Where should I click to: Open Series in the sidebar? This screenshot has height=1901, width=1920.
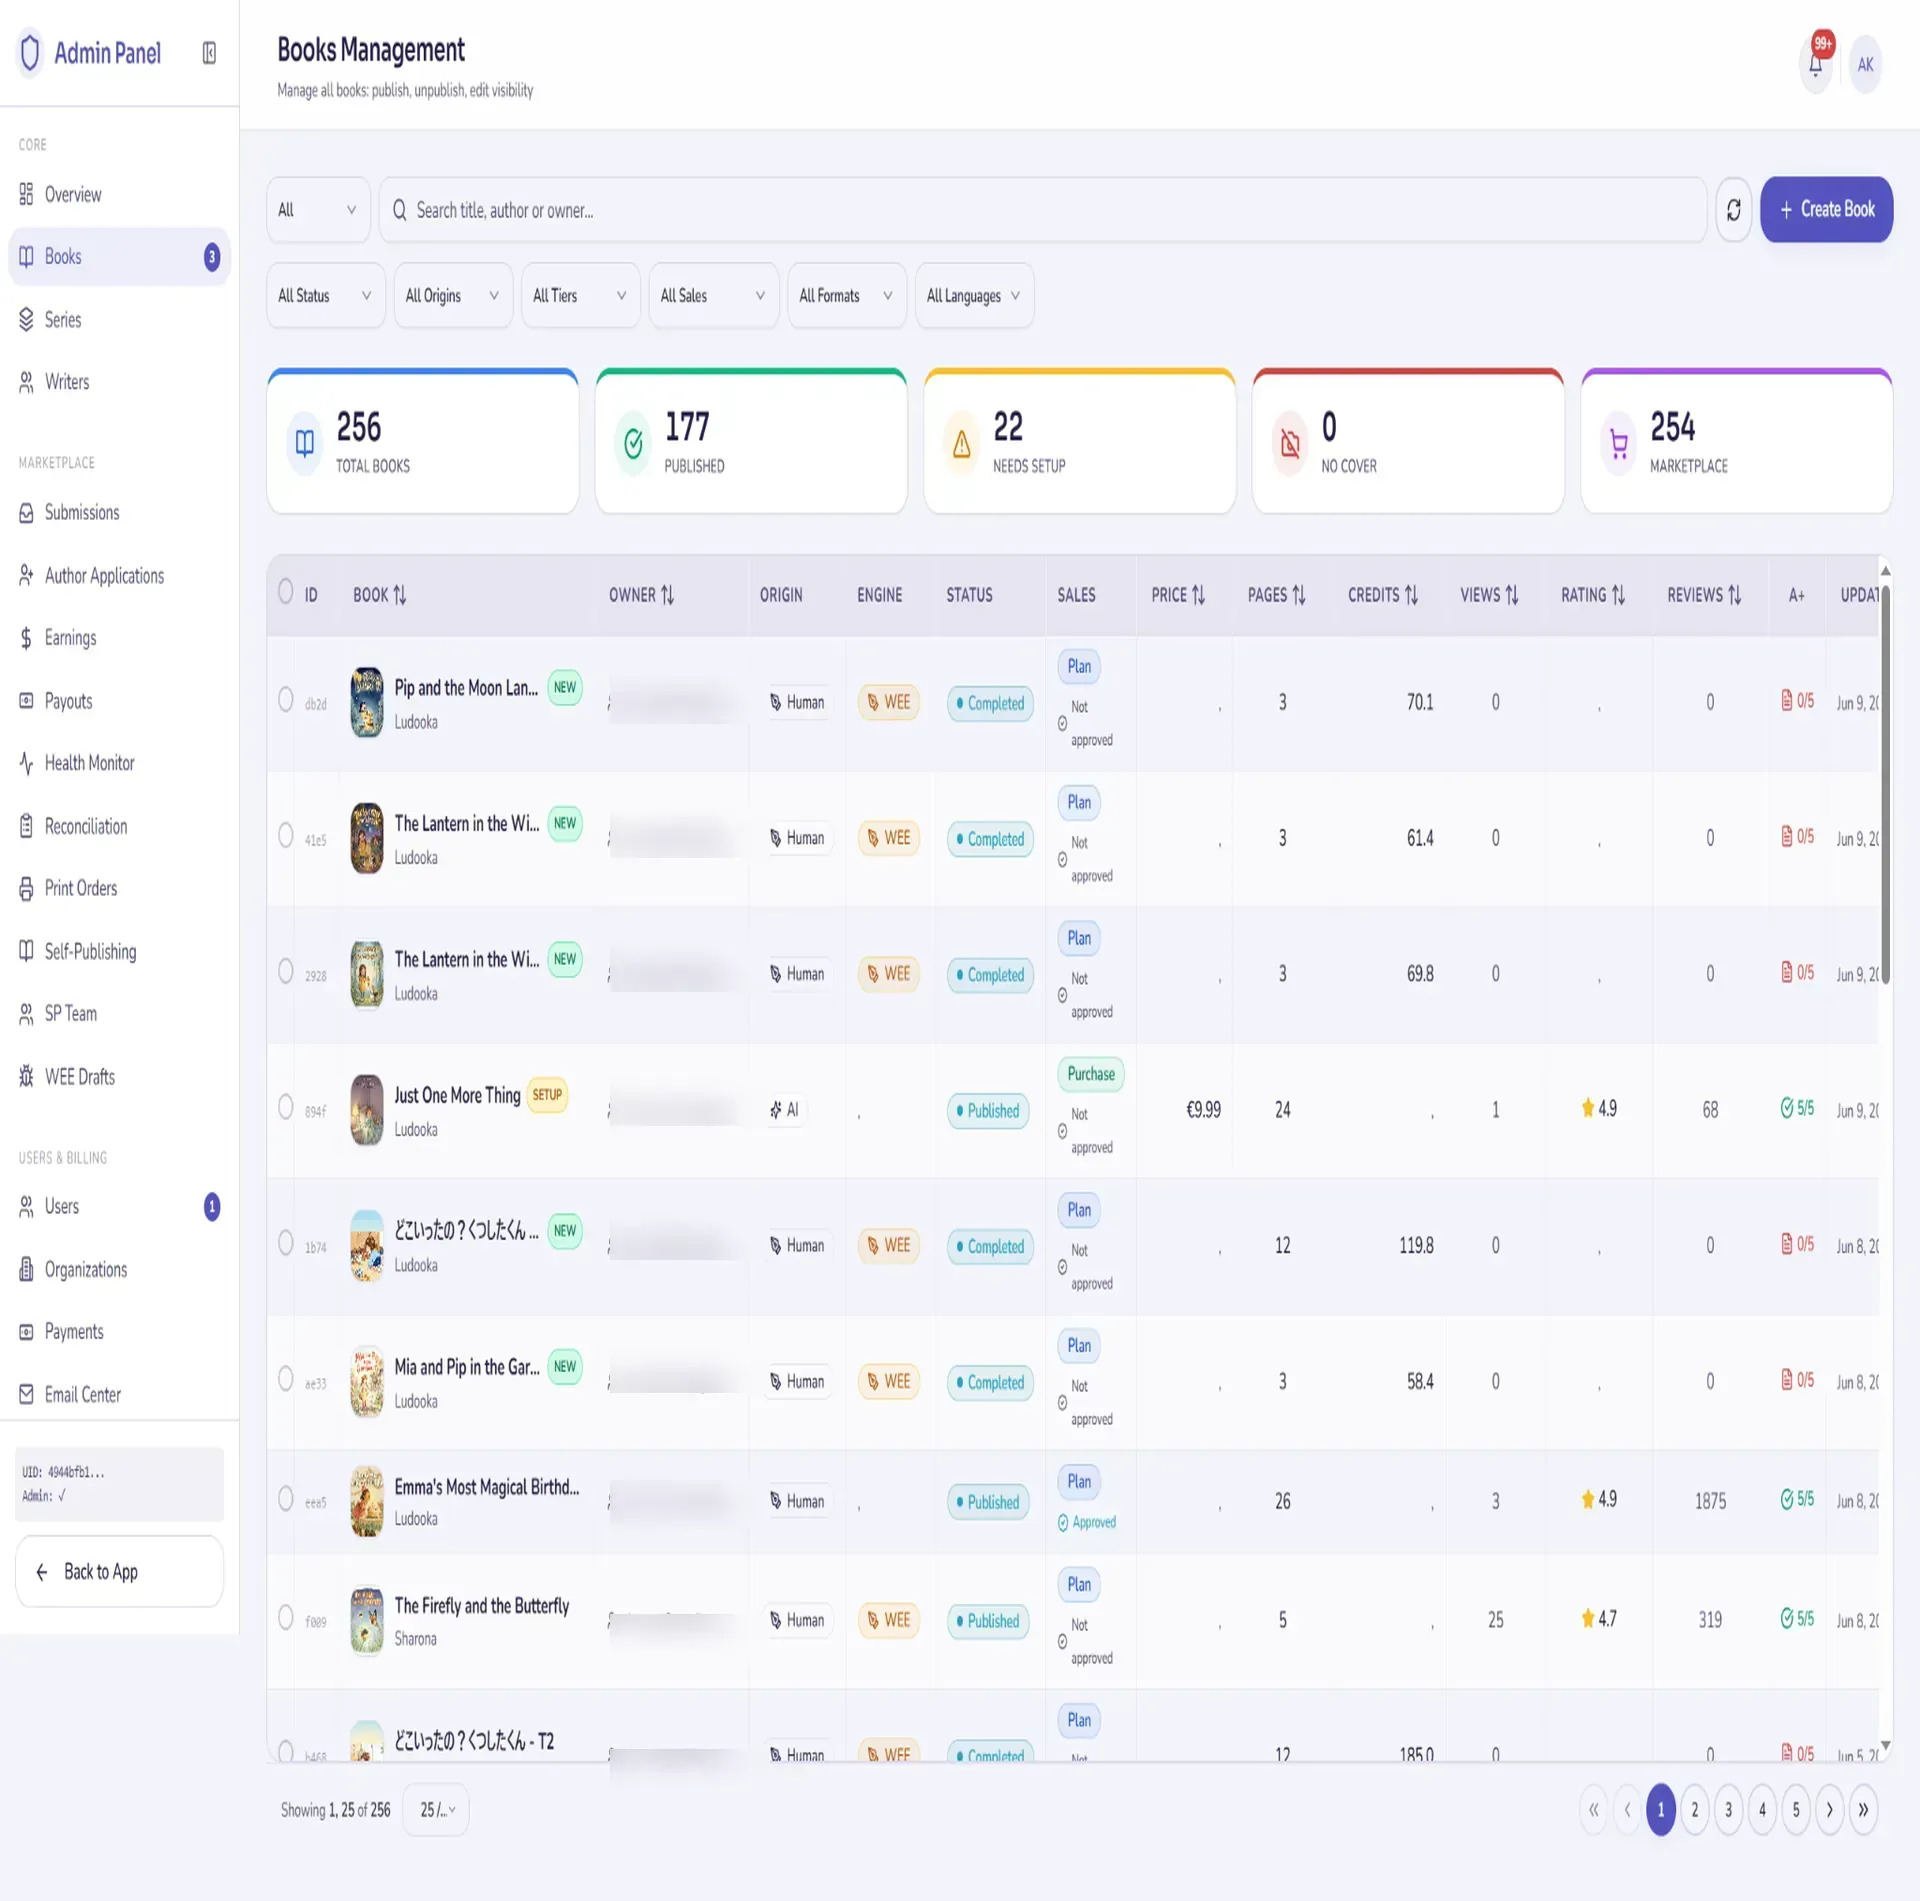[119, 320]
